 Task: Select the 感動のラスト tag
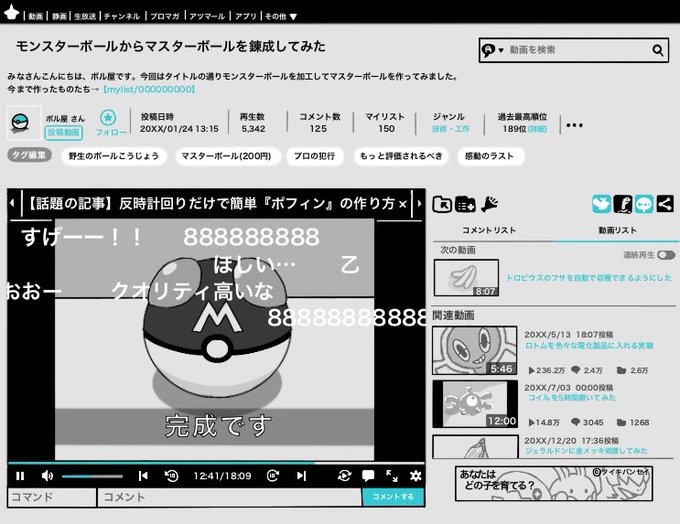pos(489,156)
